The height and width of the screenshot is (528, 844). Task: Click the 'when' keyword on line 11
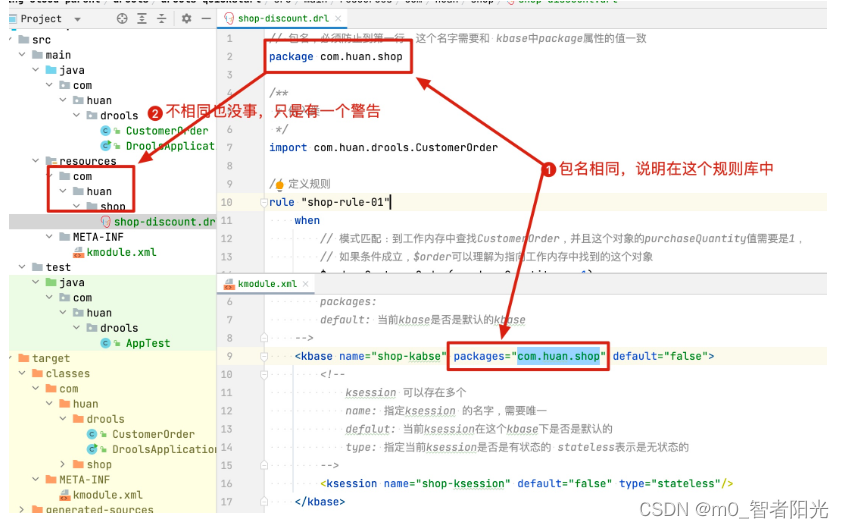pos(307,220)
